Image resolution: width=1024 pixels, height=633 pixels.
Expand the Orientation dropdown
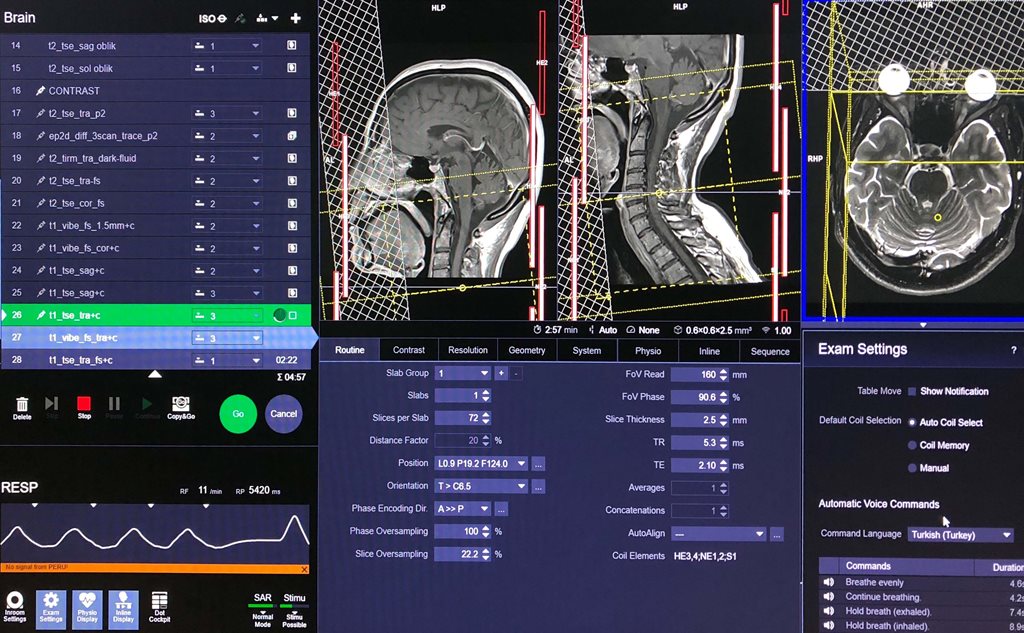(480, 487)
